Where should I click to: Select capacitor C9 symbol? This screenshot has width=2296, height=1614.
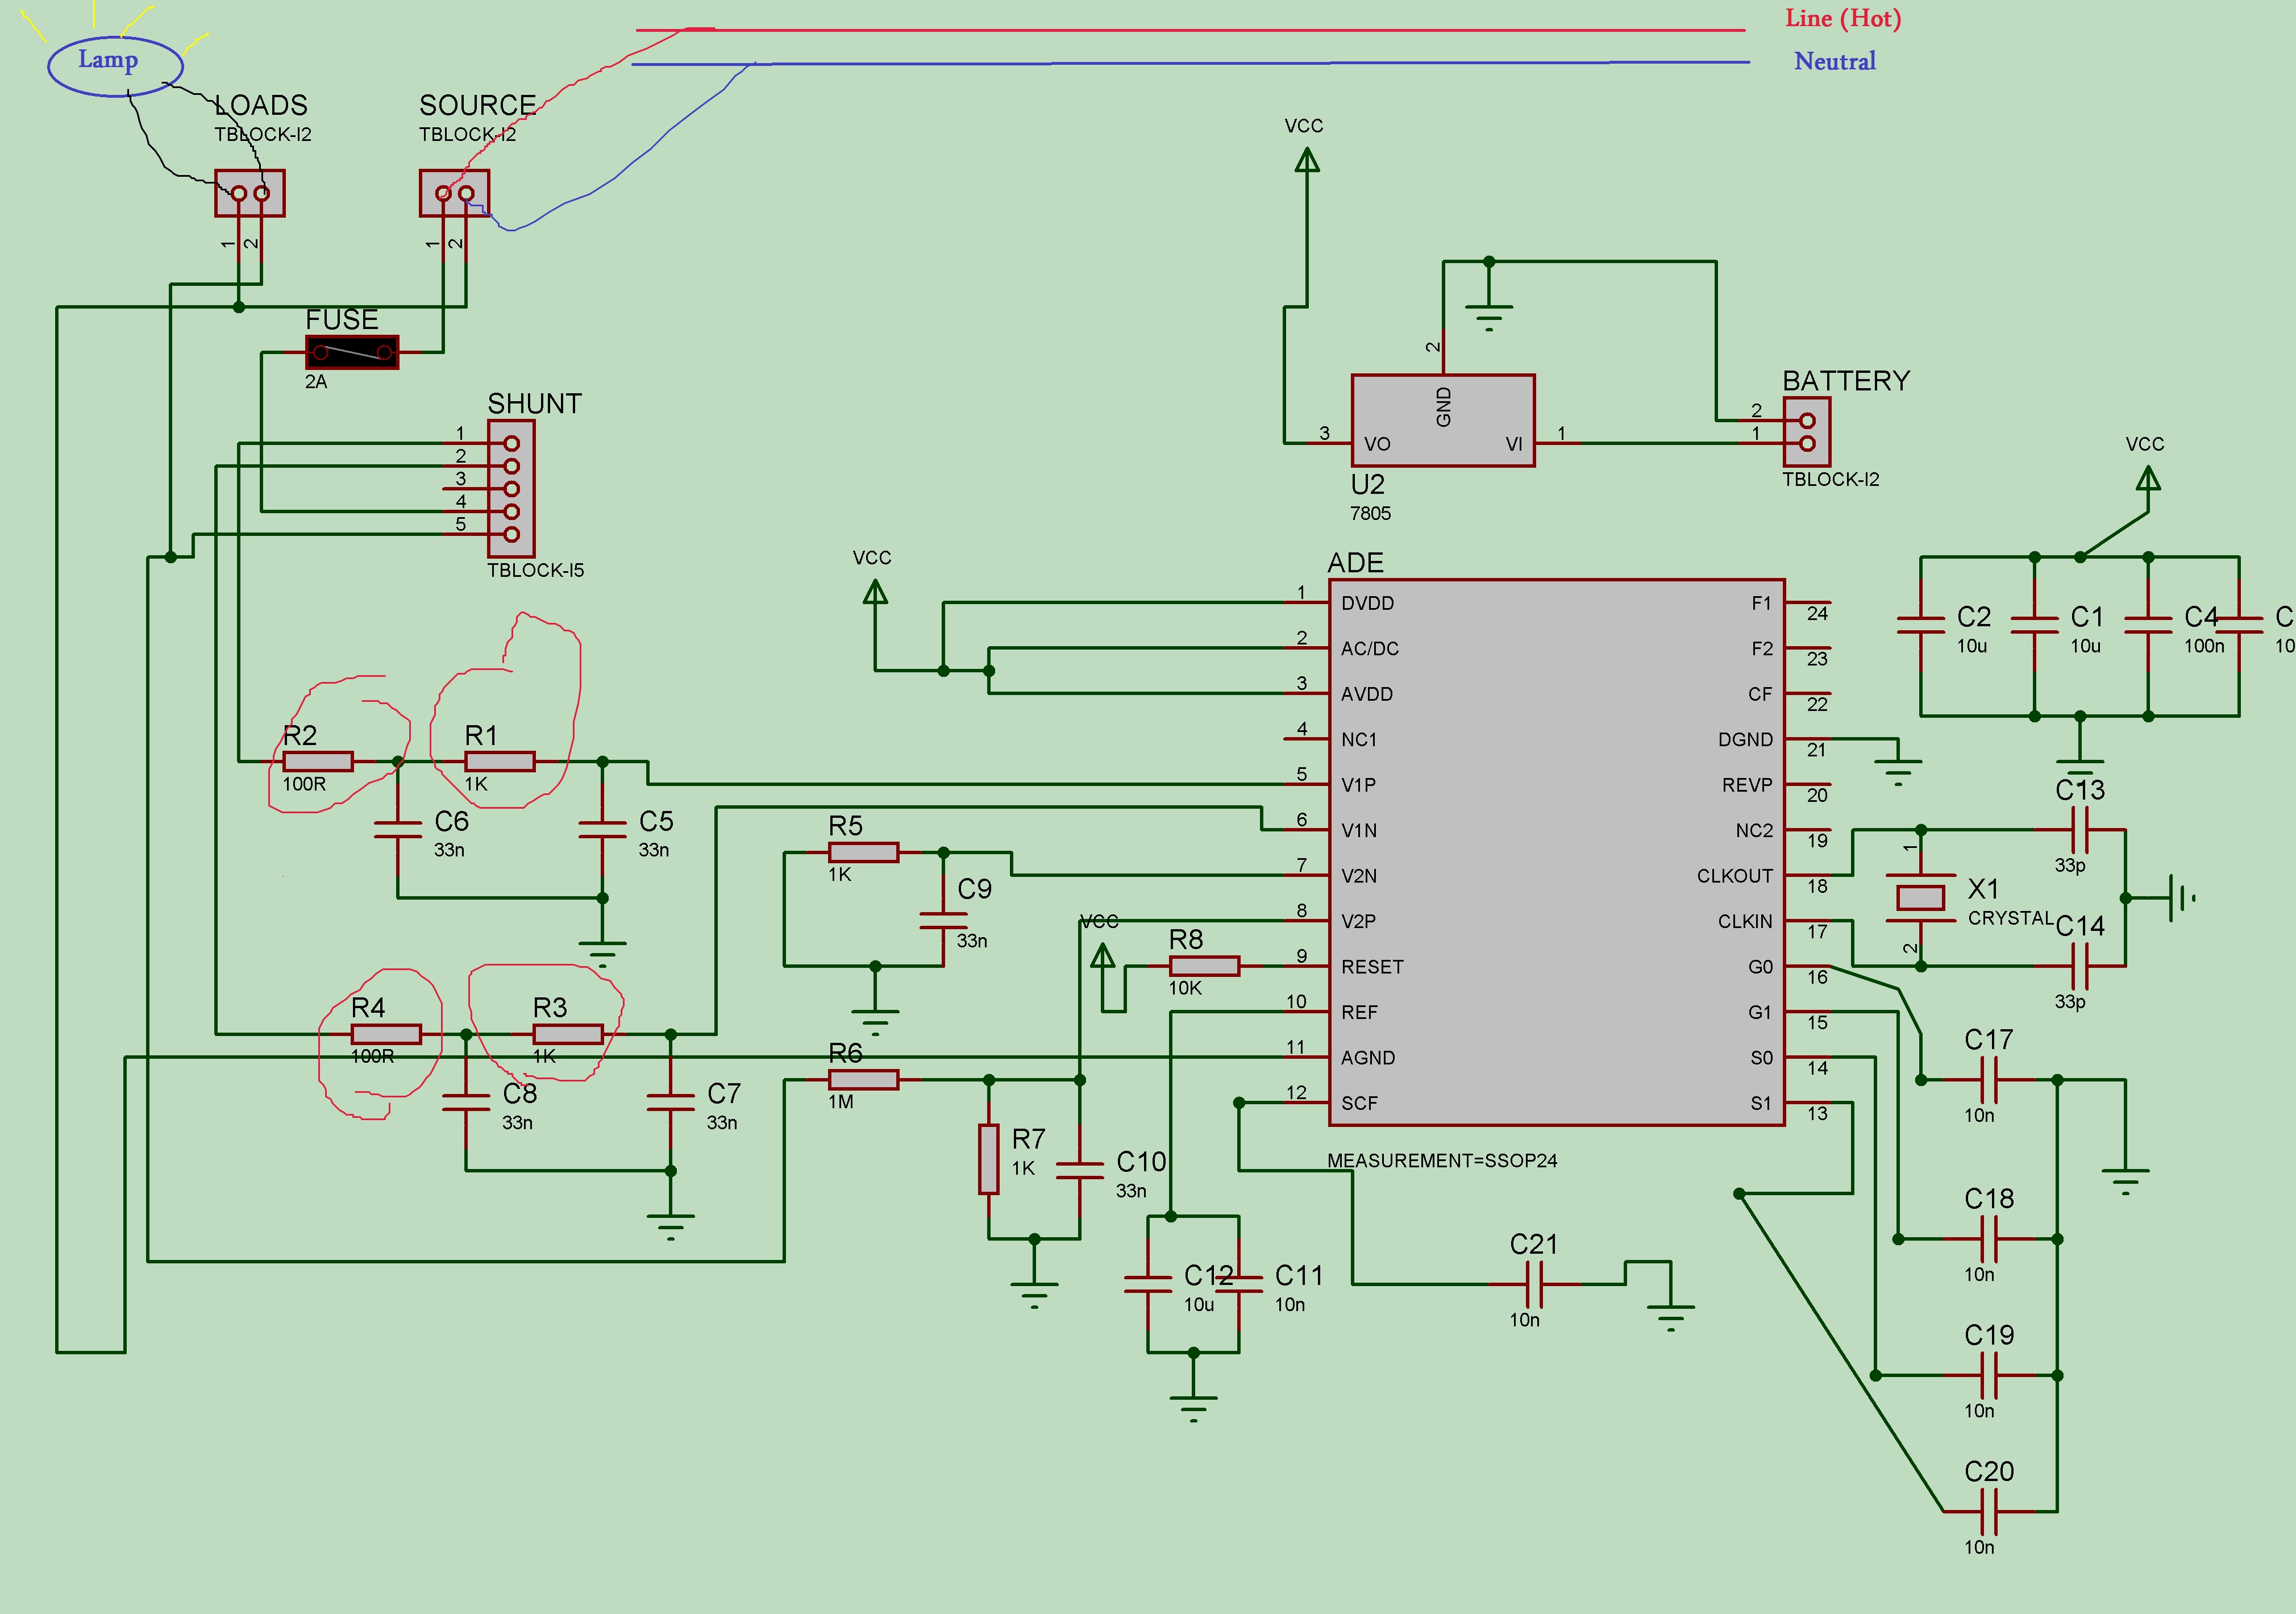tap(943, 920)
